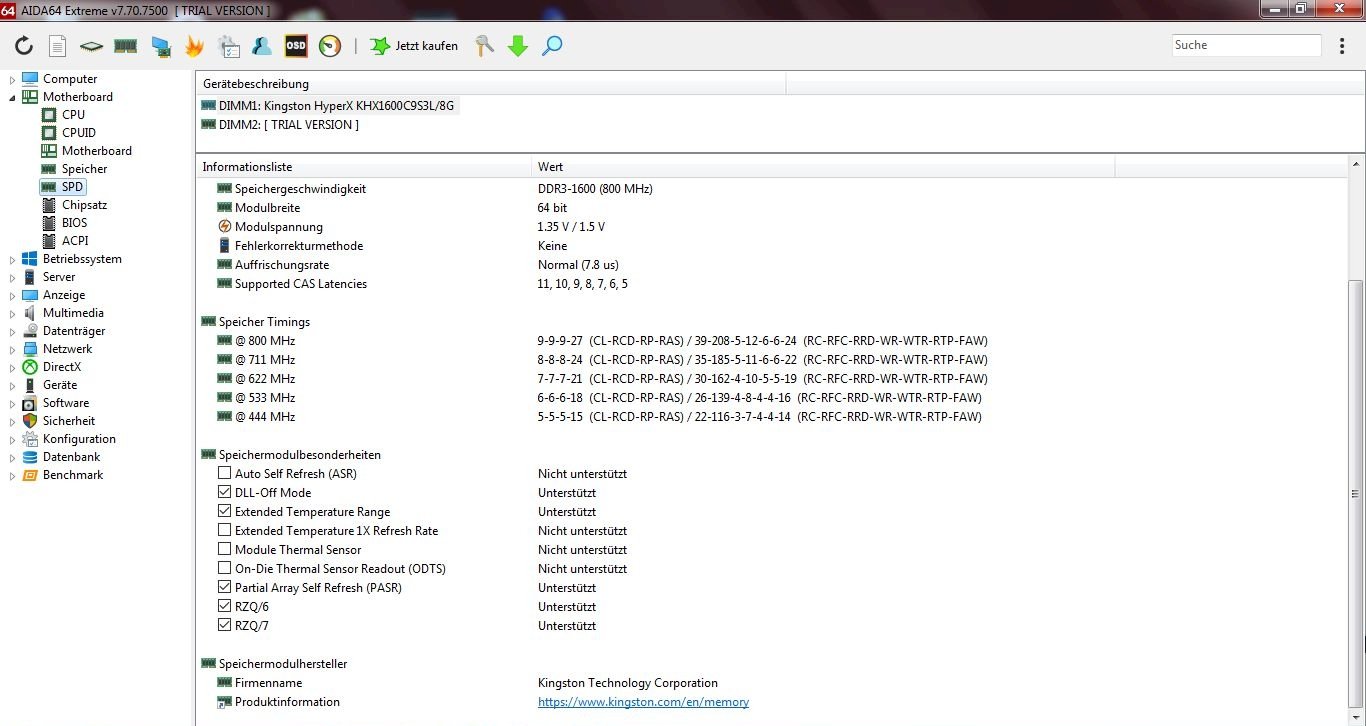
Task: Uncheck the DLL-Off Mode checkbox
Action: (224, 493)
